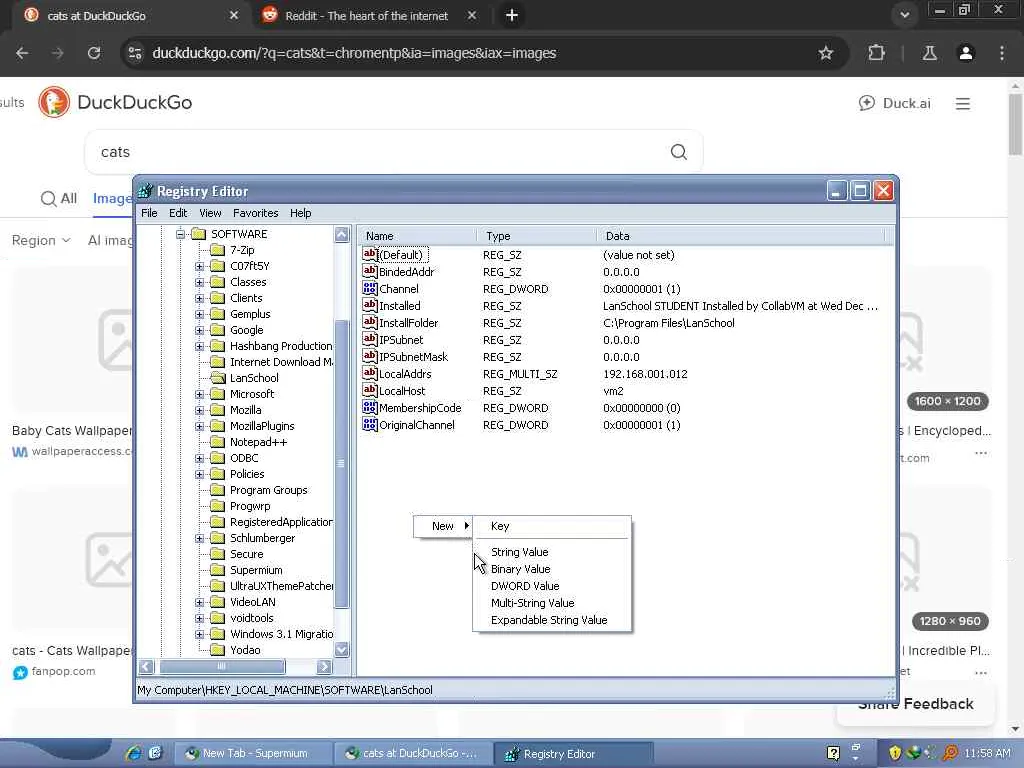
Task: Open the File menu in Registry Editor
Action: [x=149, y=213]
